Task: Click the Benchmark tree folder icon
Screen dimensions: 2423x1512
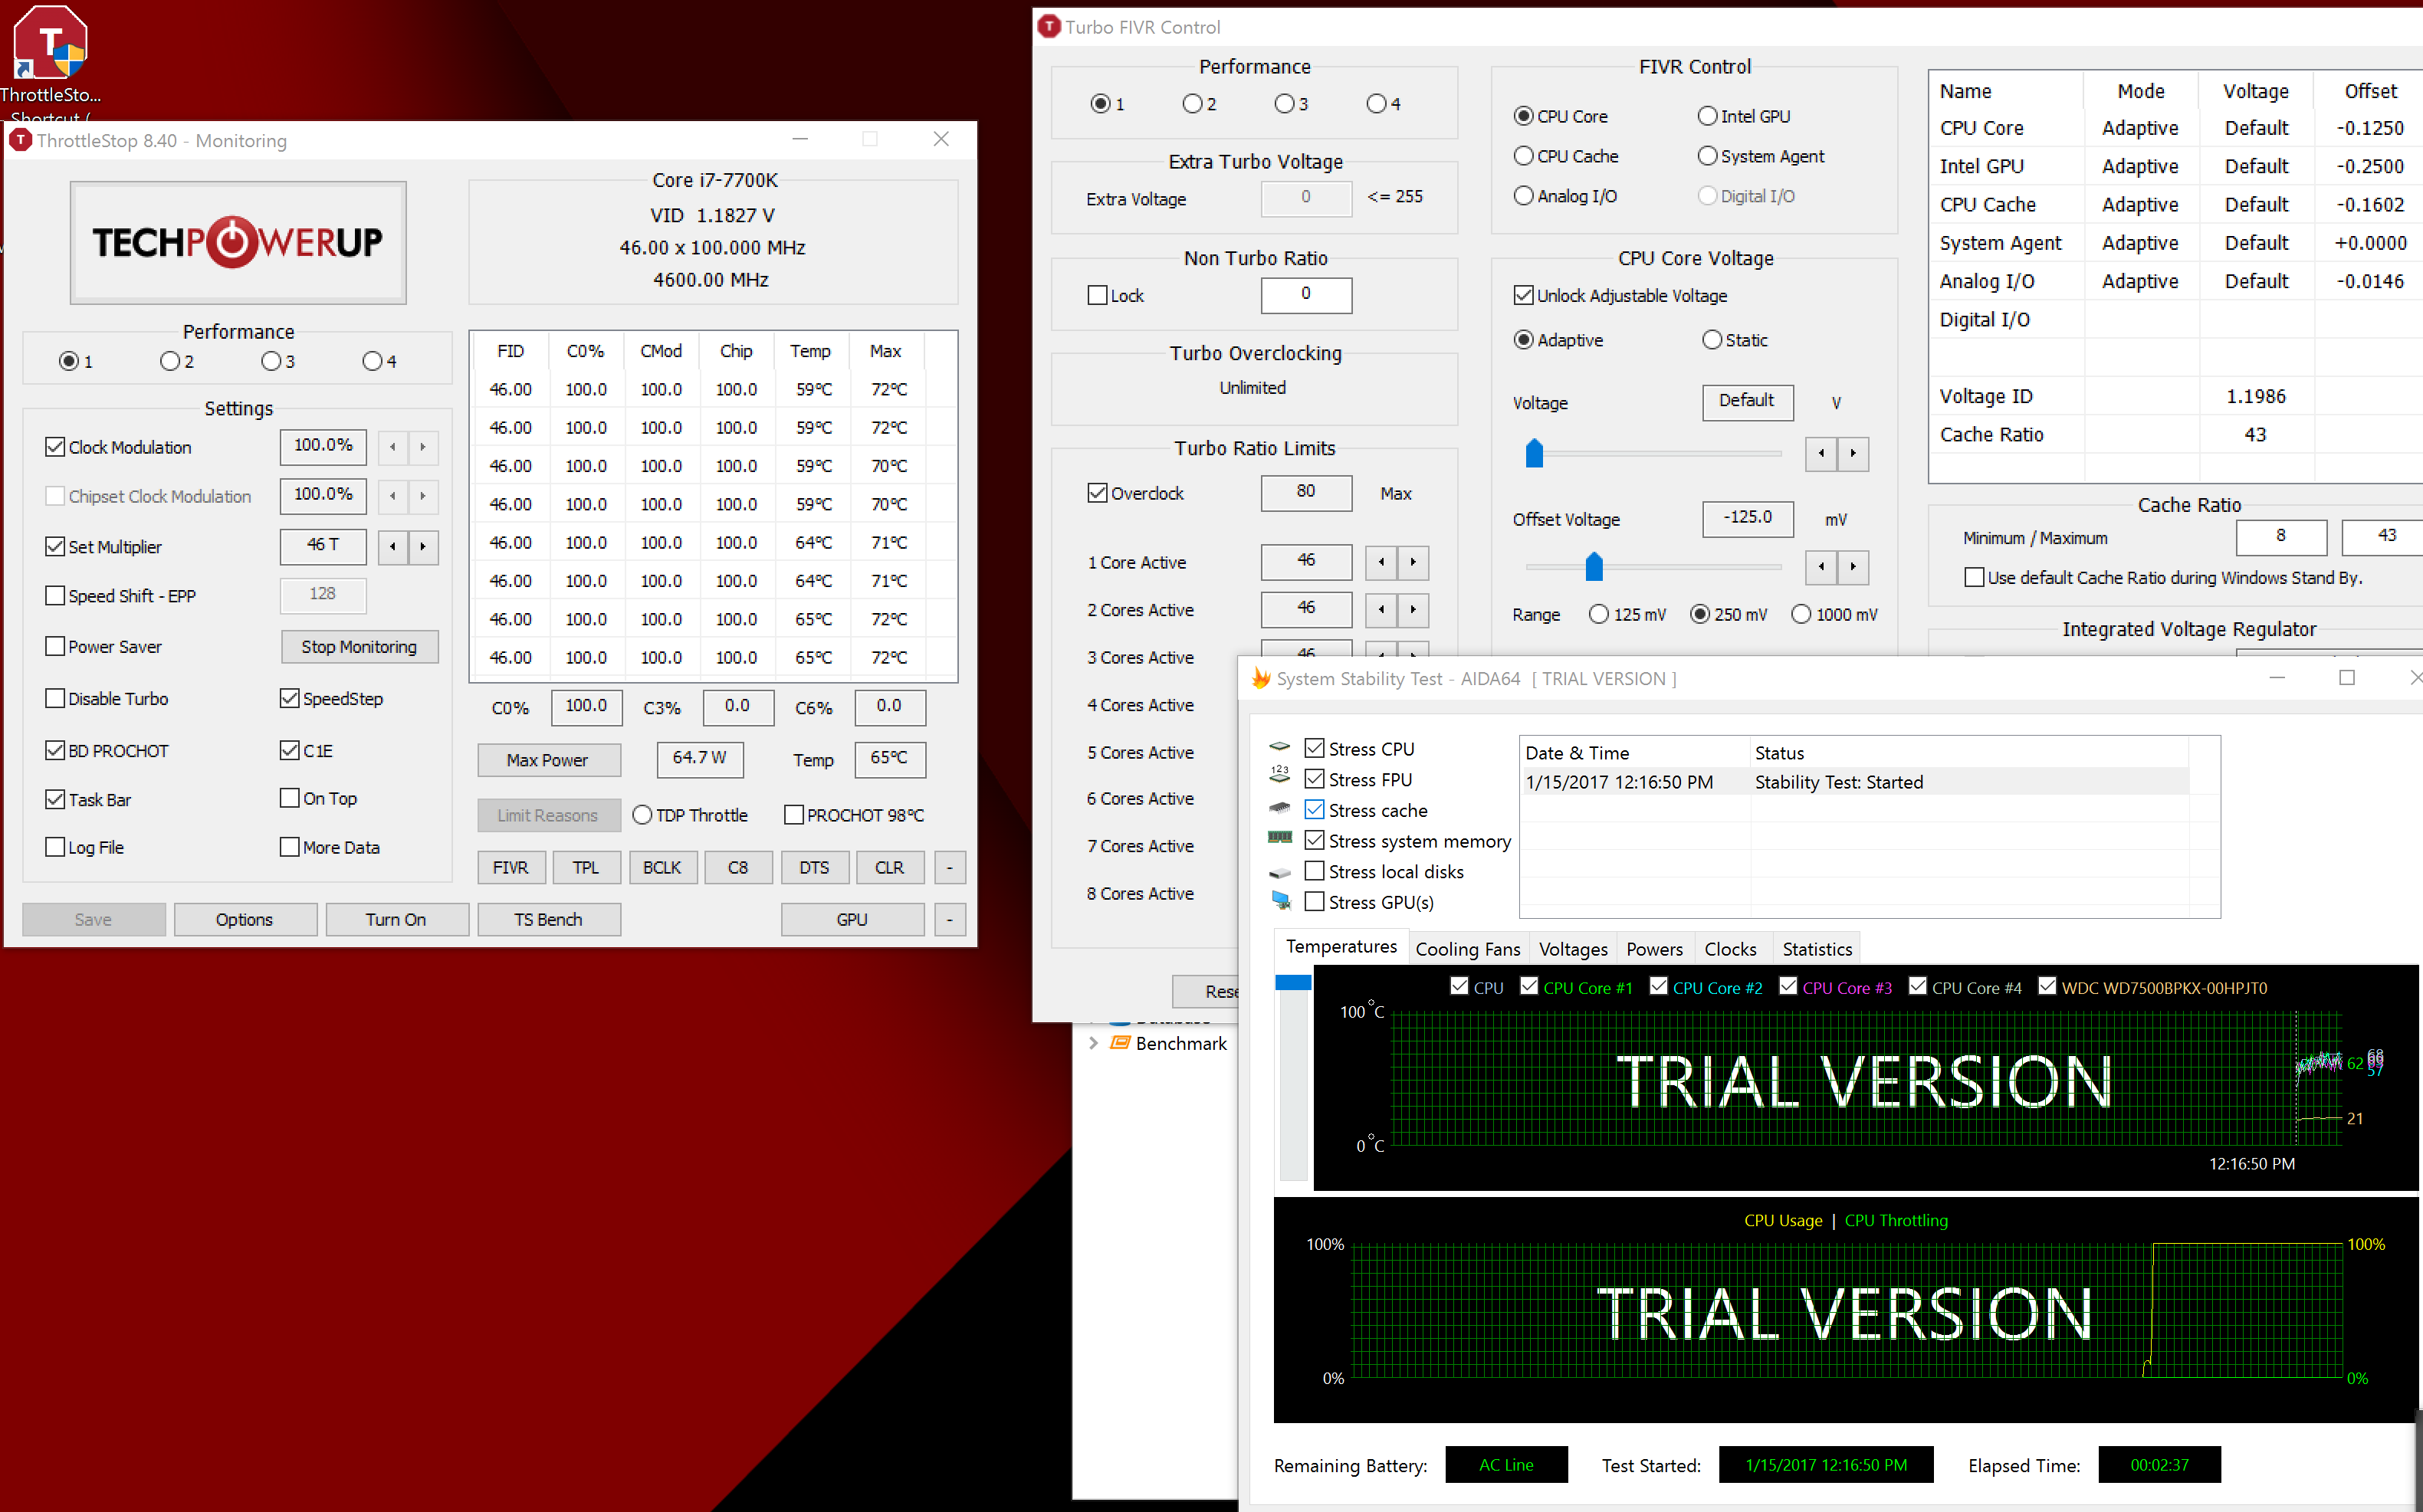Action: (x=1120, y=1043)
